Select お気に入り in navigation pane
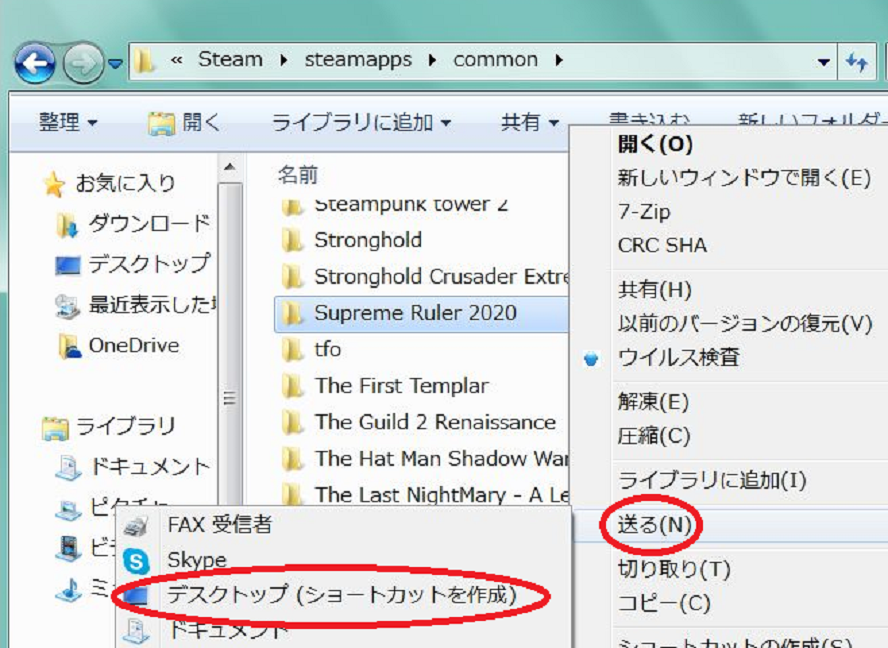The width and height of the screenshot is (888, 648). [125, 183]
